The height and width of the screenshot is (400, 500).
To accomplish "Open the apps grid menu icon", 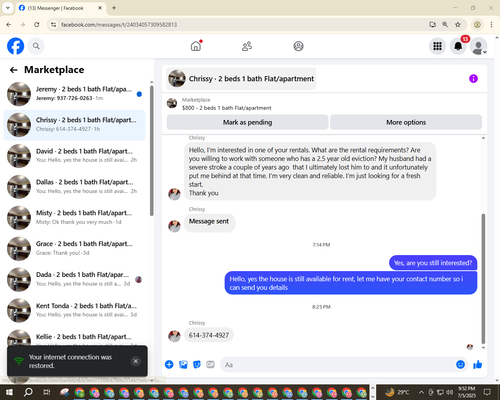I will 437,46.
